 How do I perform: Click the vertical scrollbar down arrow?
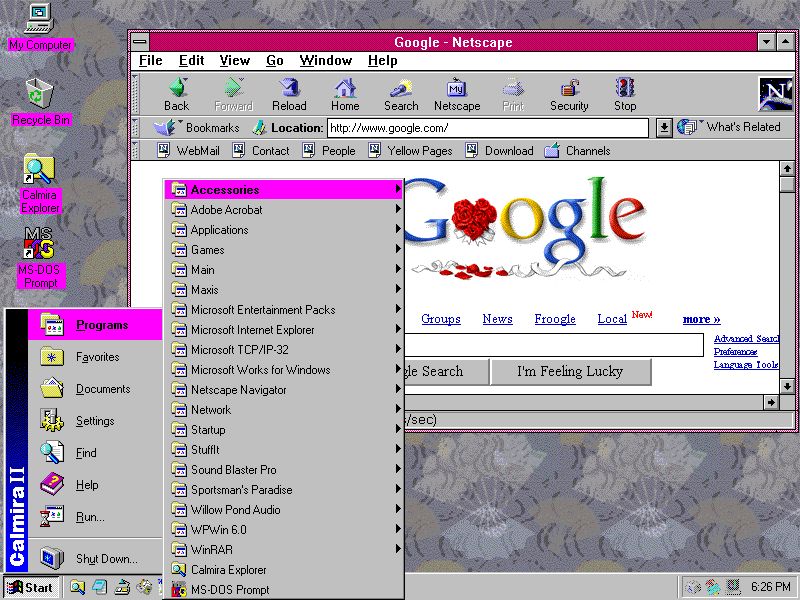pyautogui.click(x=787, y=386)
